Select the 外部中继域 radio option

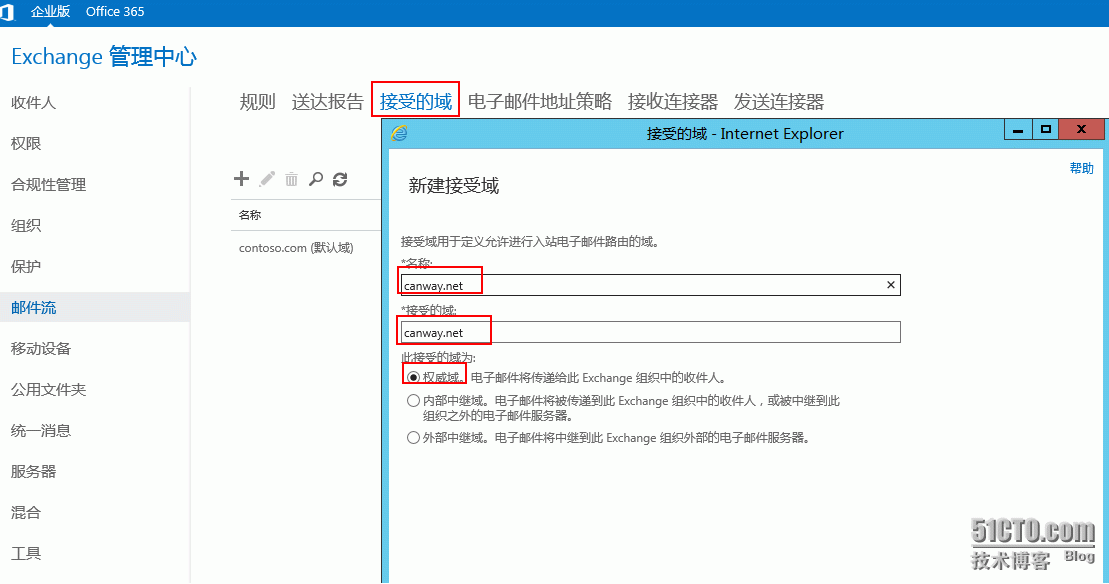point(413,438)
